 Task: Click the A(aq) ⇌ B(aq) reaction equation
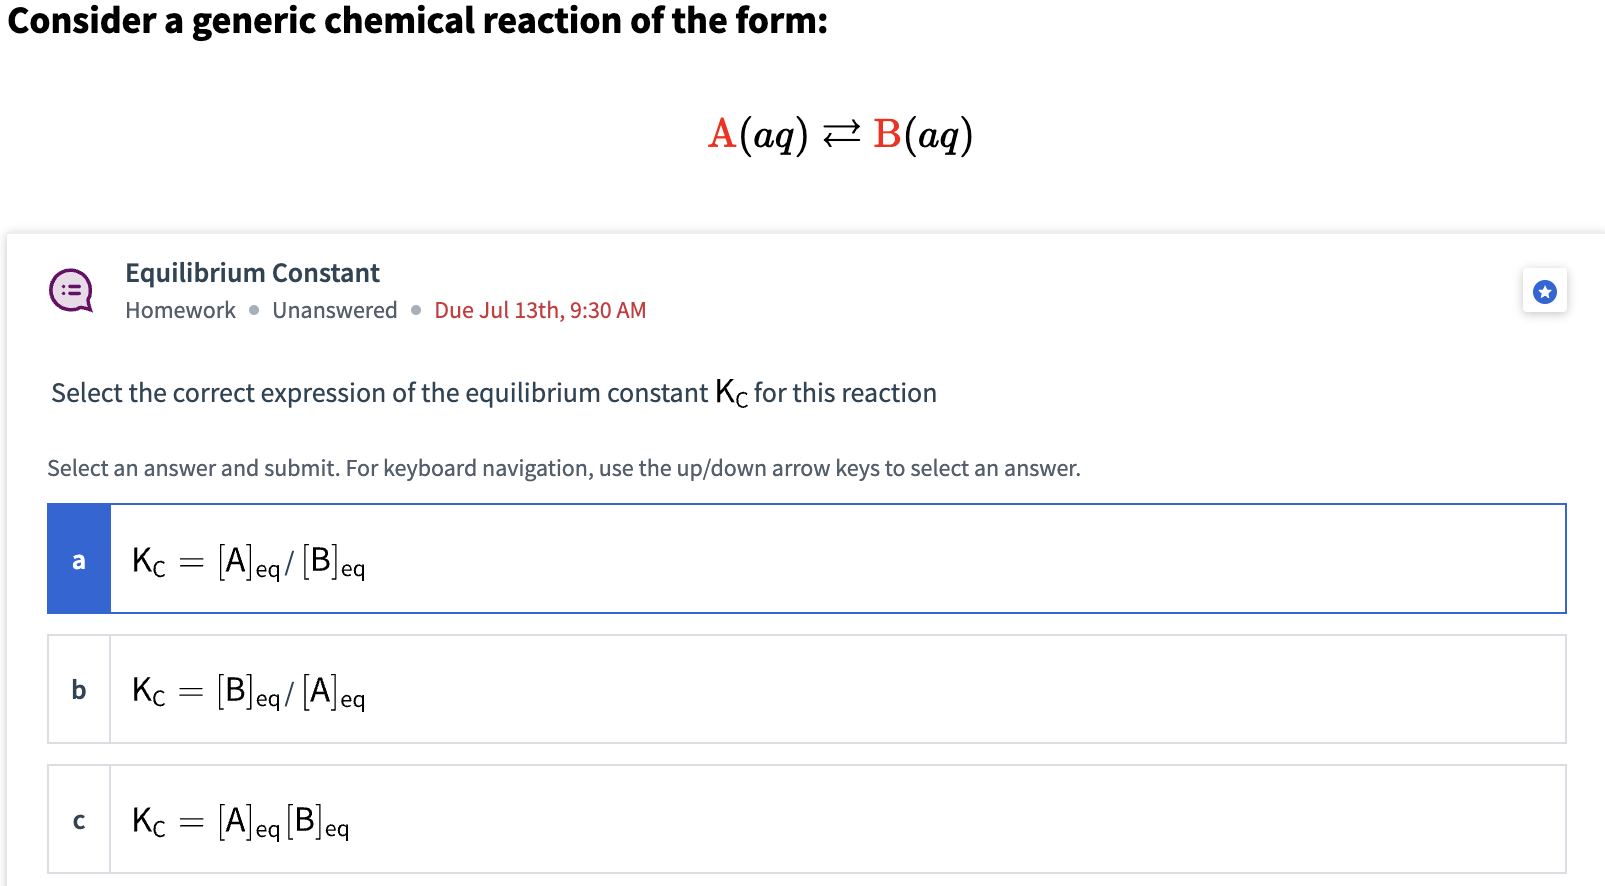pyautogui.click(x=840, y=133)
